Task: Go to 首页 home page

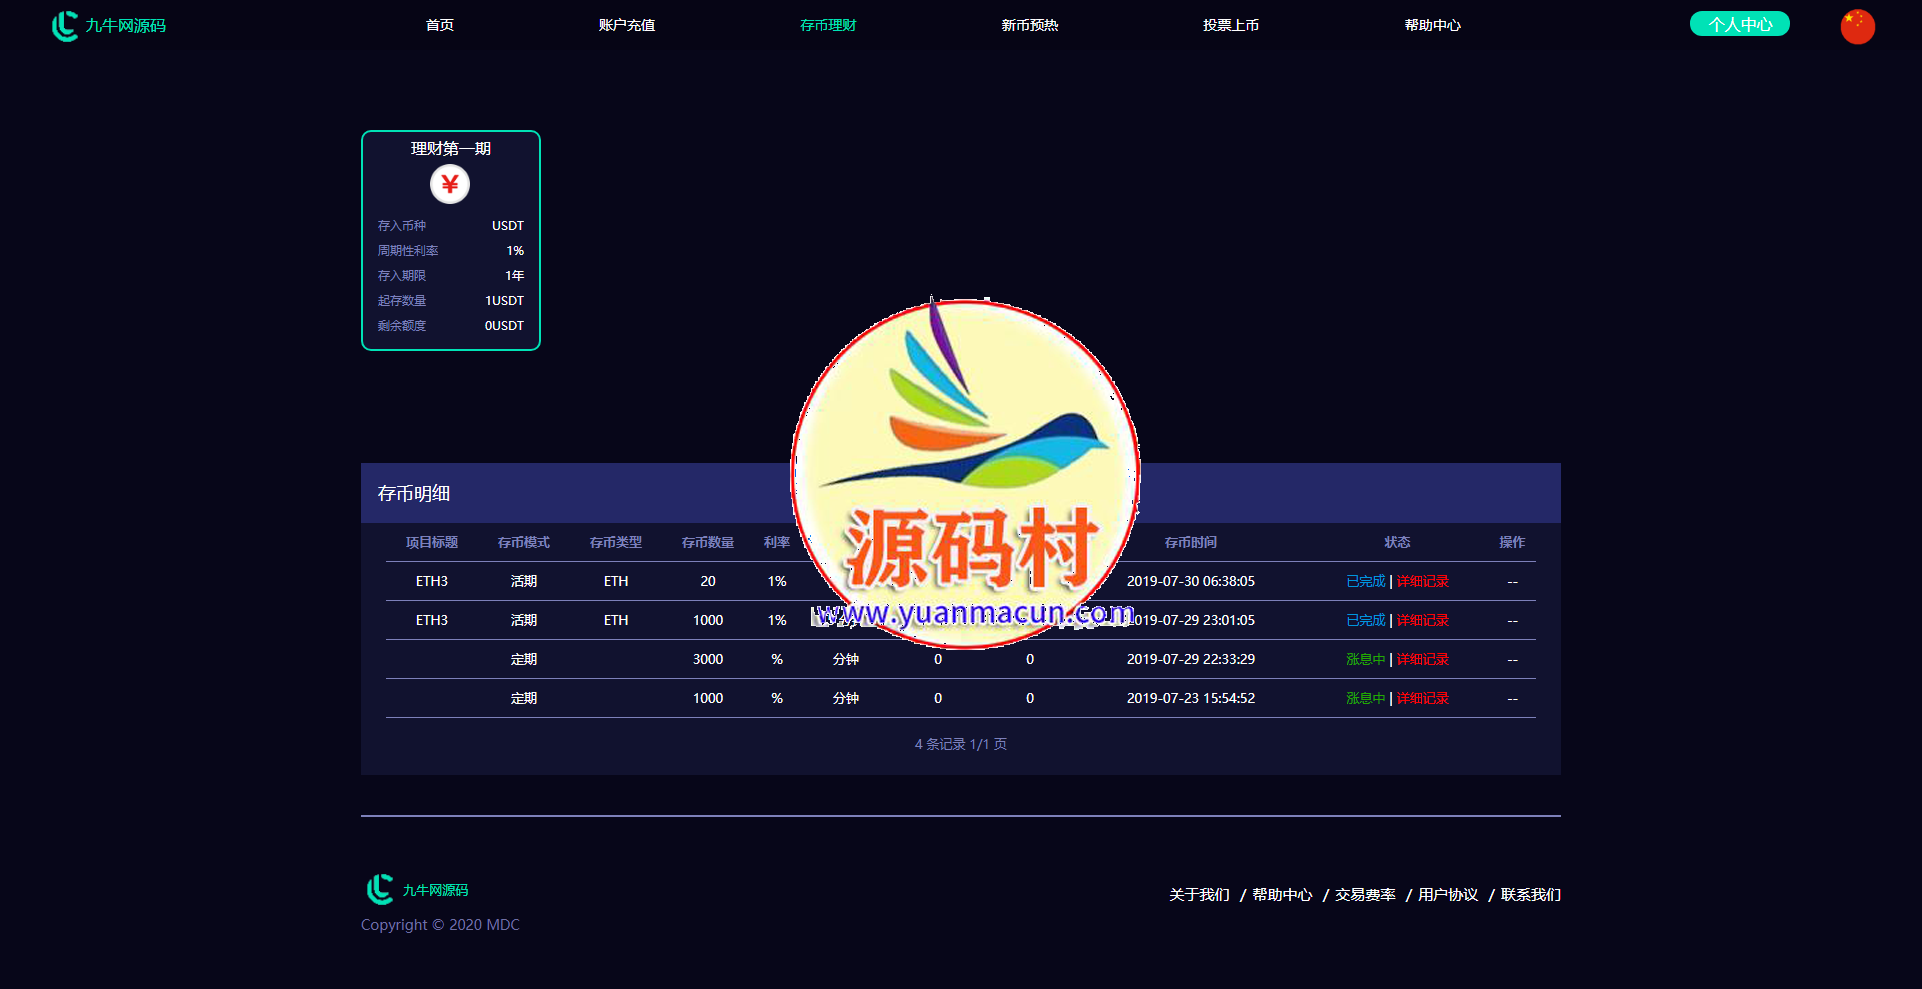Action: (439, 25)
